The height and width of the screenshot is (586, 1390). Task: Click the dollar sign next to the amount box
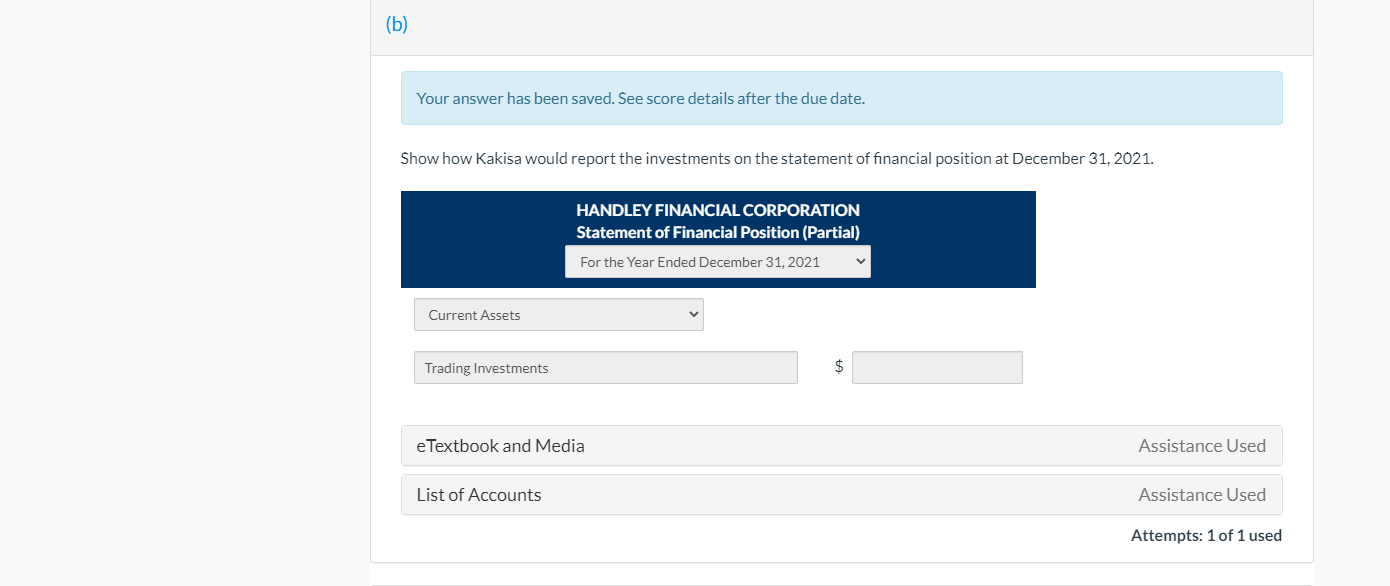click(838, 367)
